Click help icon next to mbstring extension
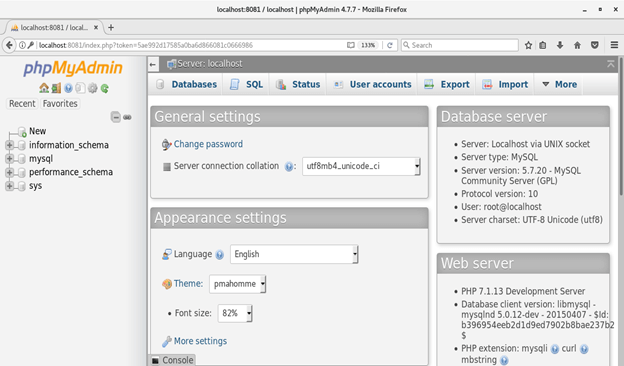Screen dimensions: 624x366 point(504,360)
